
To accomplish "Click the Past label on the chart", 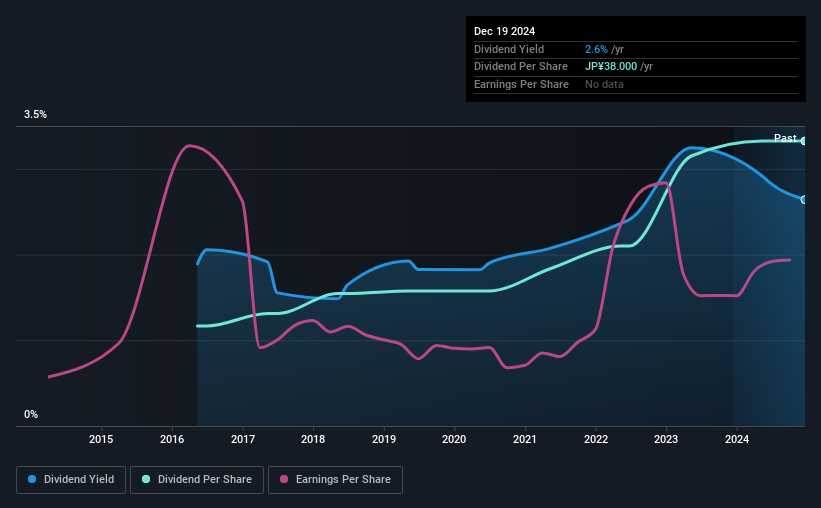I will [785, 138].
